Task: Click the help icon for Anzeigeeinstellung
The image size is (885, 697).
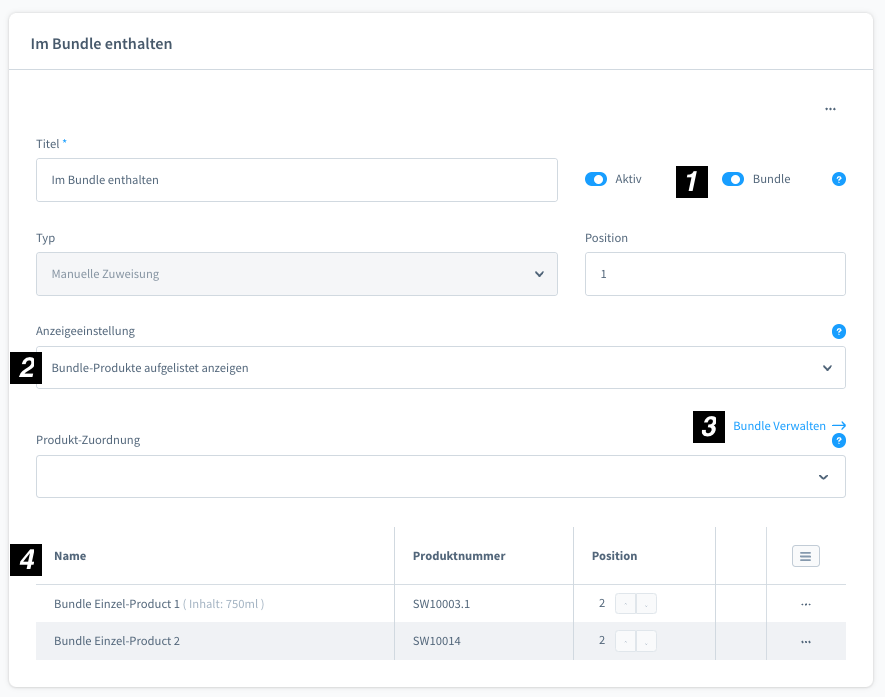Action: 839,331
